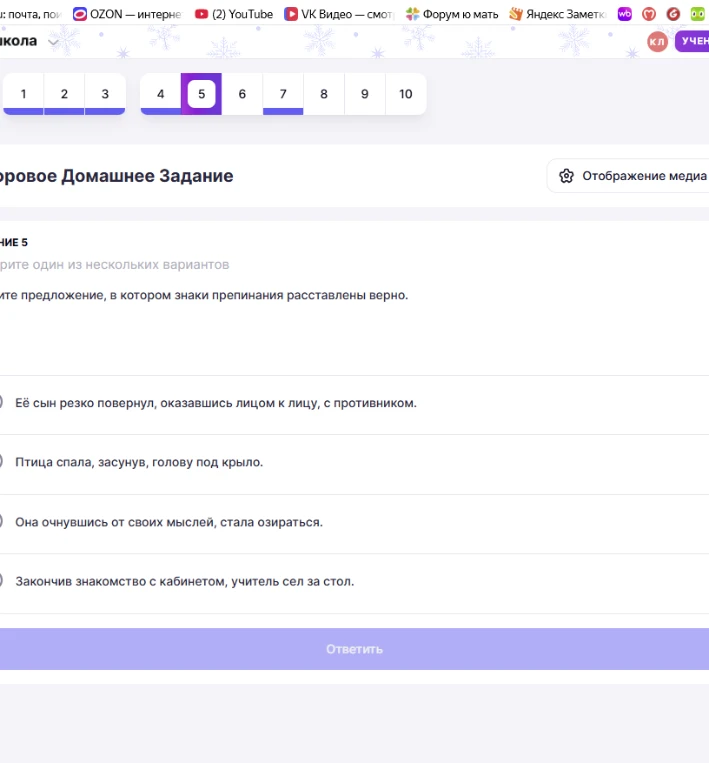Viewport: 709px width, 763px height.
Task: Click the Яндекс Заметки favicon
Action: 515,14
